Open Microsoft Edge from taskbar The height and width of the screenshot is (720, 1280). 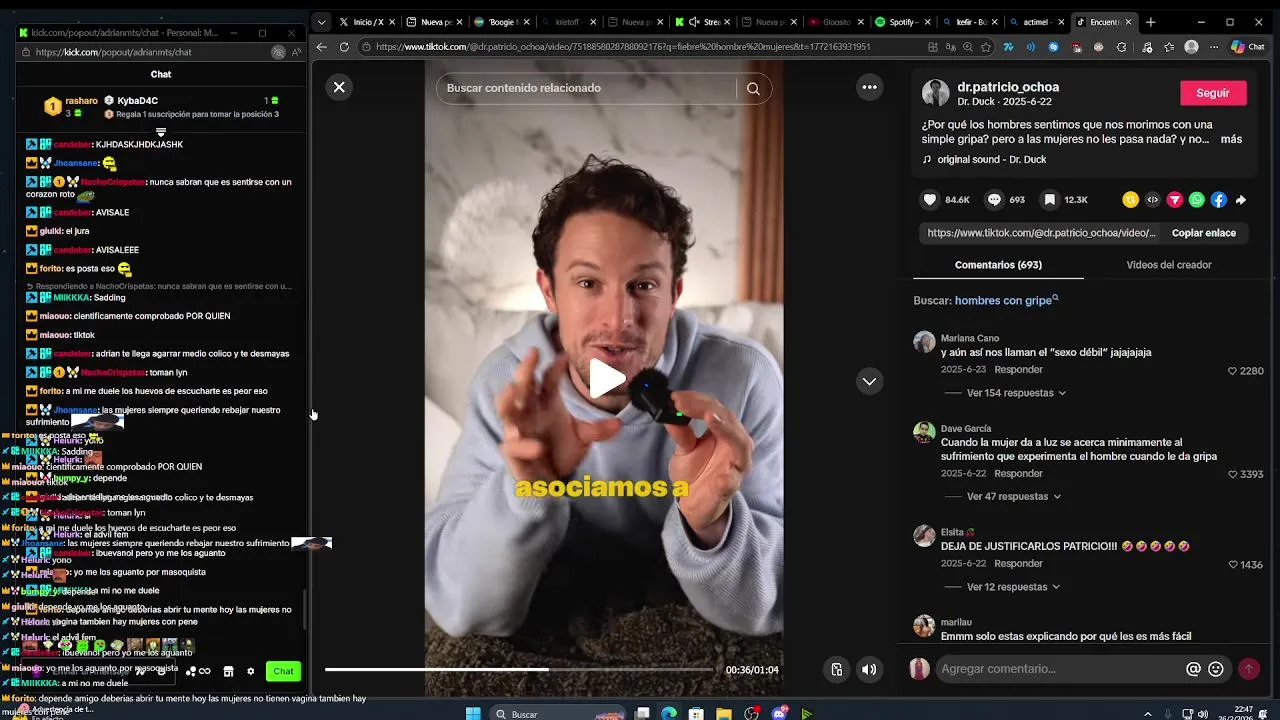pos(668,713)
